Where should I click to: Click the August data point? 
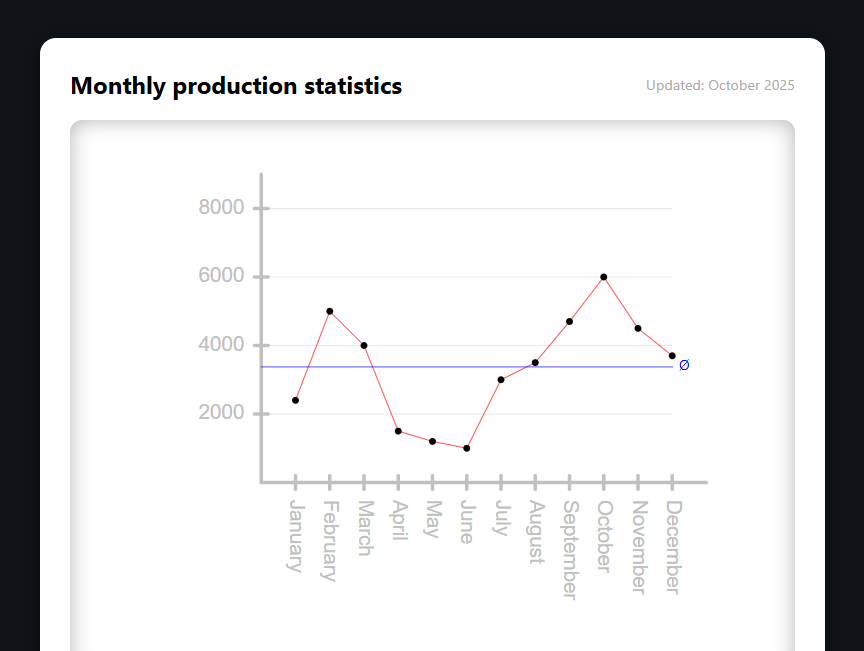click(535, 362)
